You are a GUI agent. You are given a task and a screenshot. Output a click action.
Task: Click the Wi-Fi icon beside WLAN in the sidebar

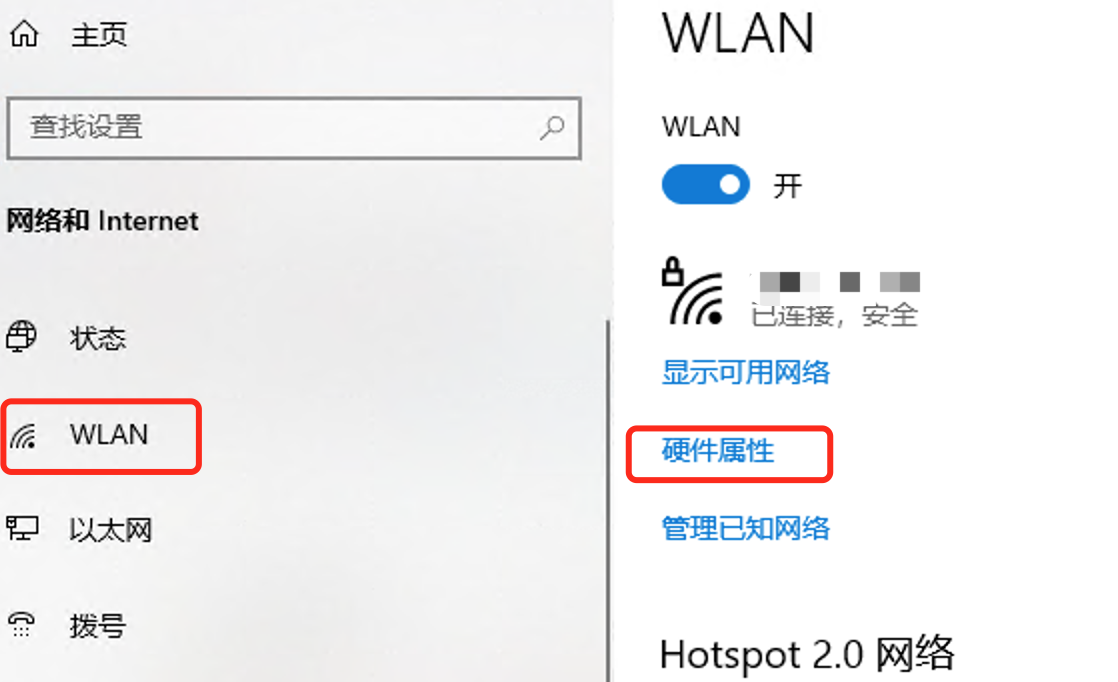23,435
